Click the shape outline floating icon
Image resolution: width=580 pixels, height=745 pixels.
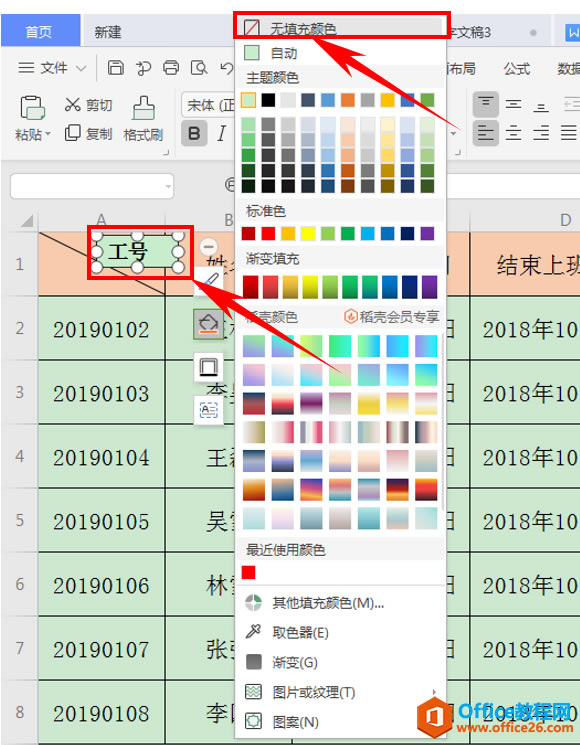click(x=209, y=367)
